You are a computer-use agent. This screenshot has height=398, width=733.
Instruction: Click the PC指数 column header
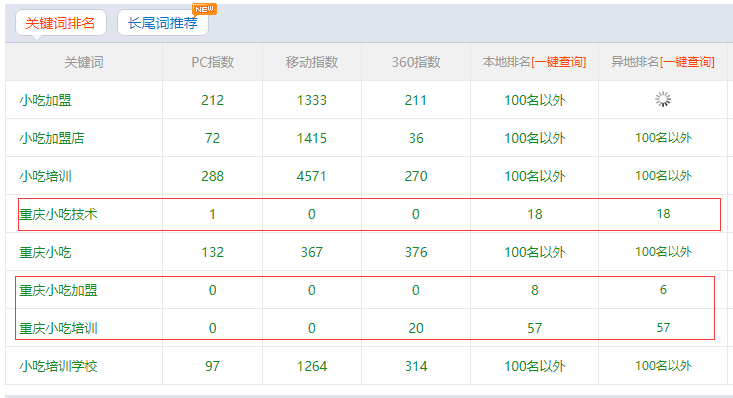(x=213, y=62)
